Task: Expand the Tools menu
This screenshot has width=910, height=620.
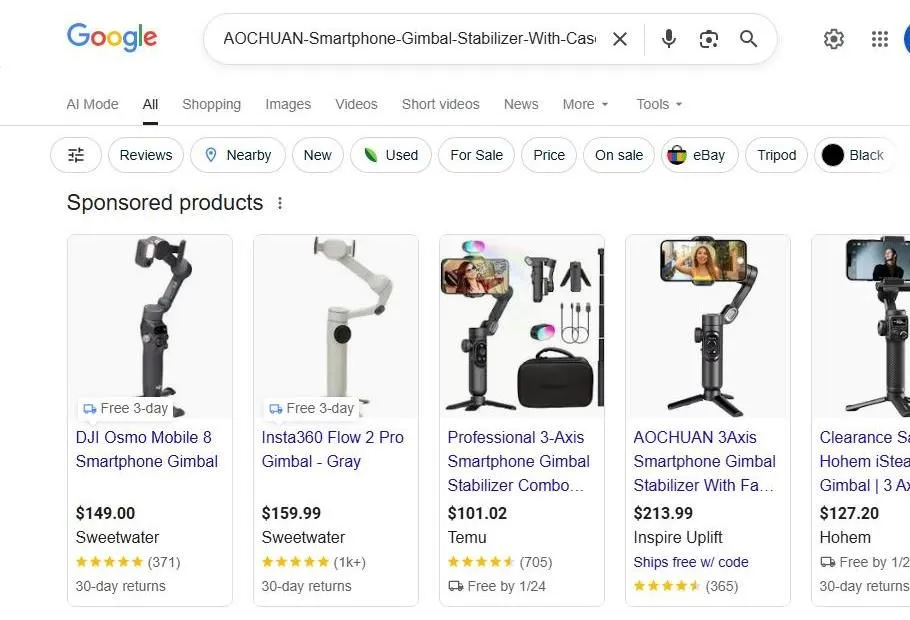Action: [x=658, y=104]
